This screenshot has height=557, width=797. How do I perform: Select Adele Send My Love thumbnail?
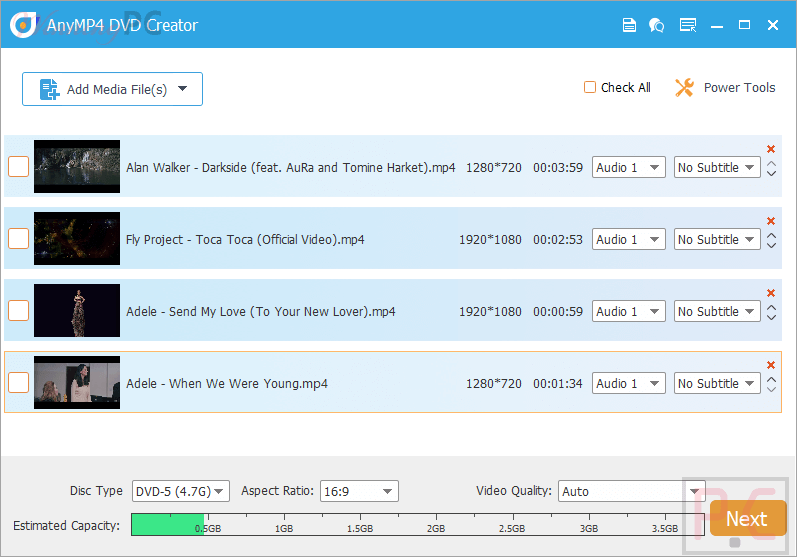[x=77, y=311]
